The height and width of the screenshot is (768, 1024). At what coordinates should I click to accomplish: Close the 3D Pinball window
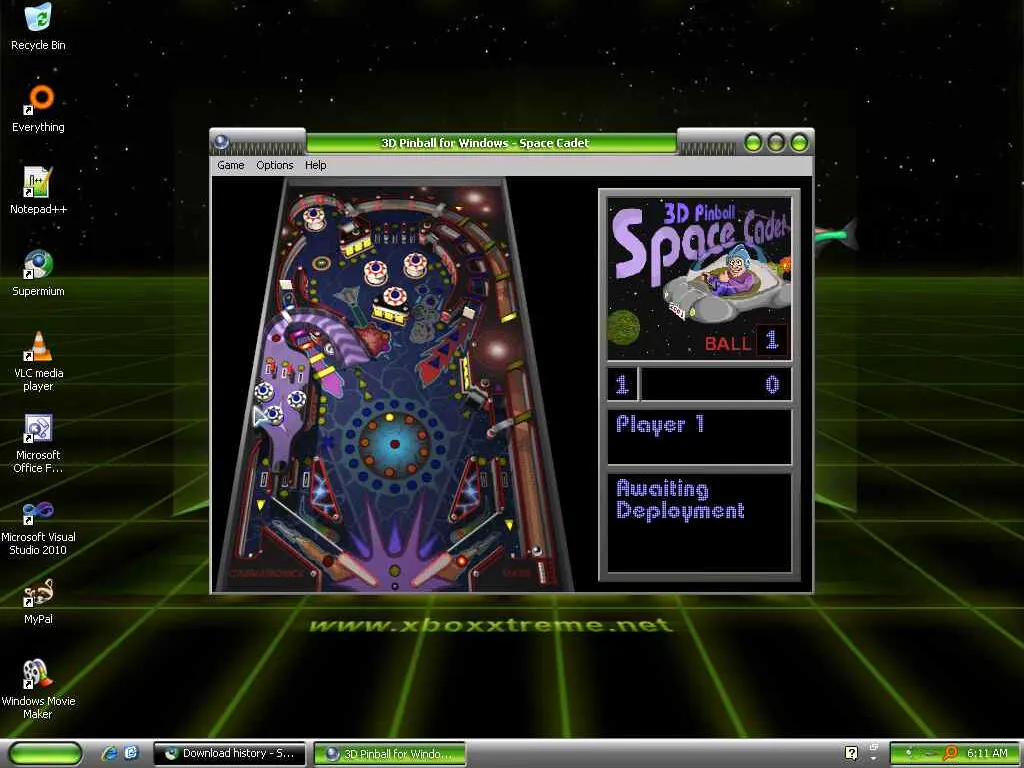point(799,142)
